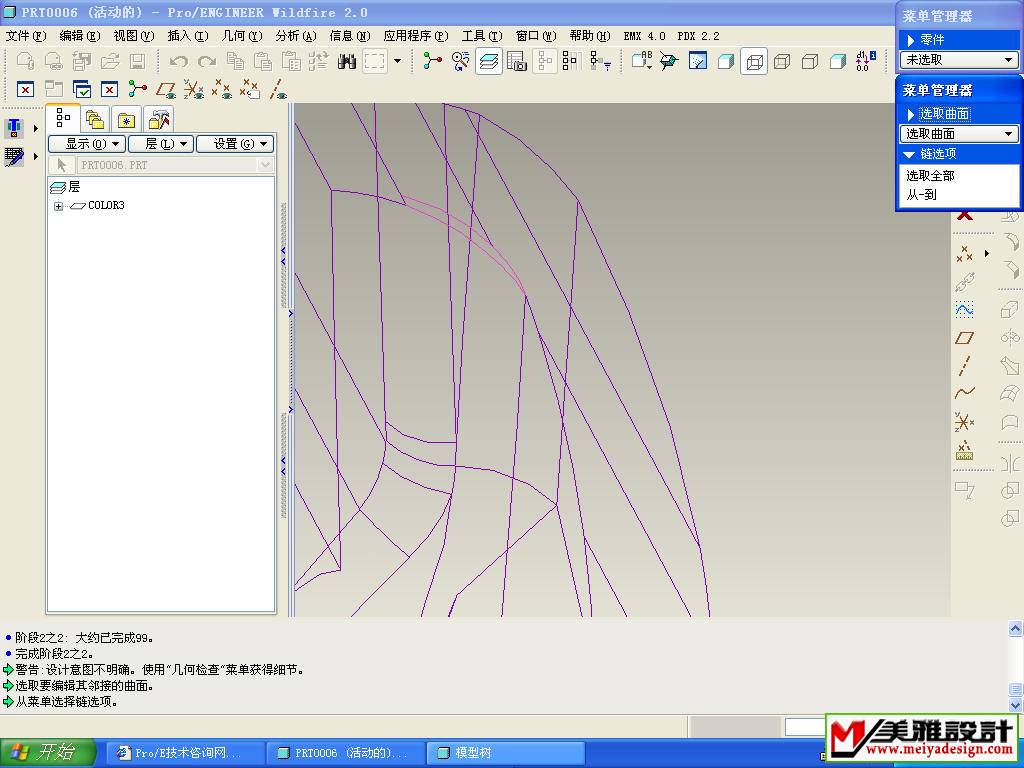Click the datum coordinate system tool
This screenshot has height=768, width=1024.
(x=964, y=421)
